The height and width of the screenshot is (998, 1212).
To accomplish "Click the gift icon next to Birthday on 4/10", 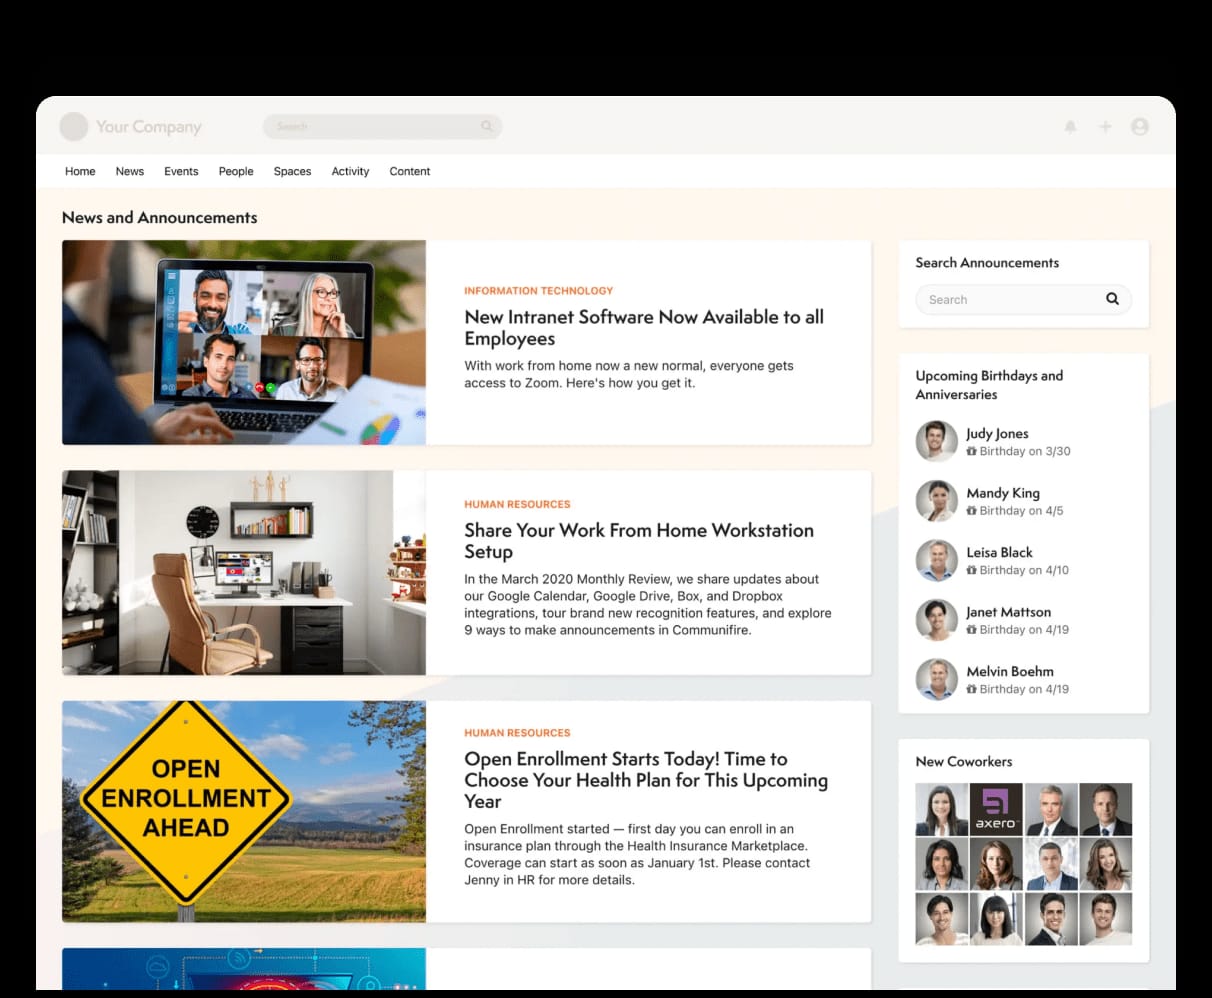I will tap(971, 570).
